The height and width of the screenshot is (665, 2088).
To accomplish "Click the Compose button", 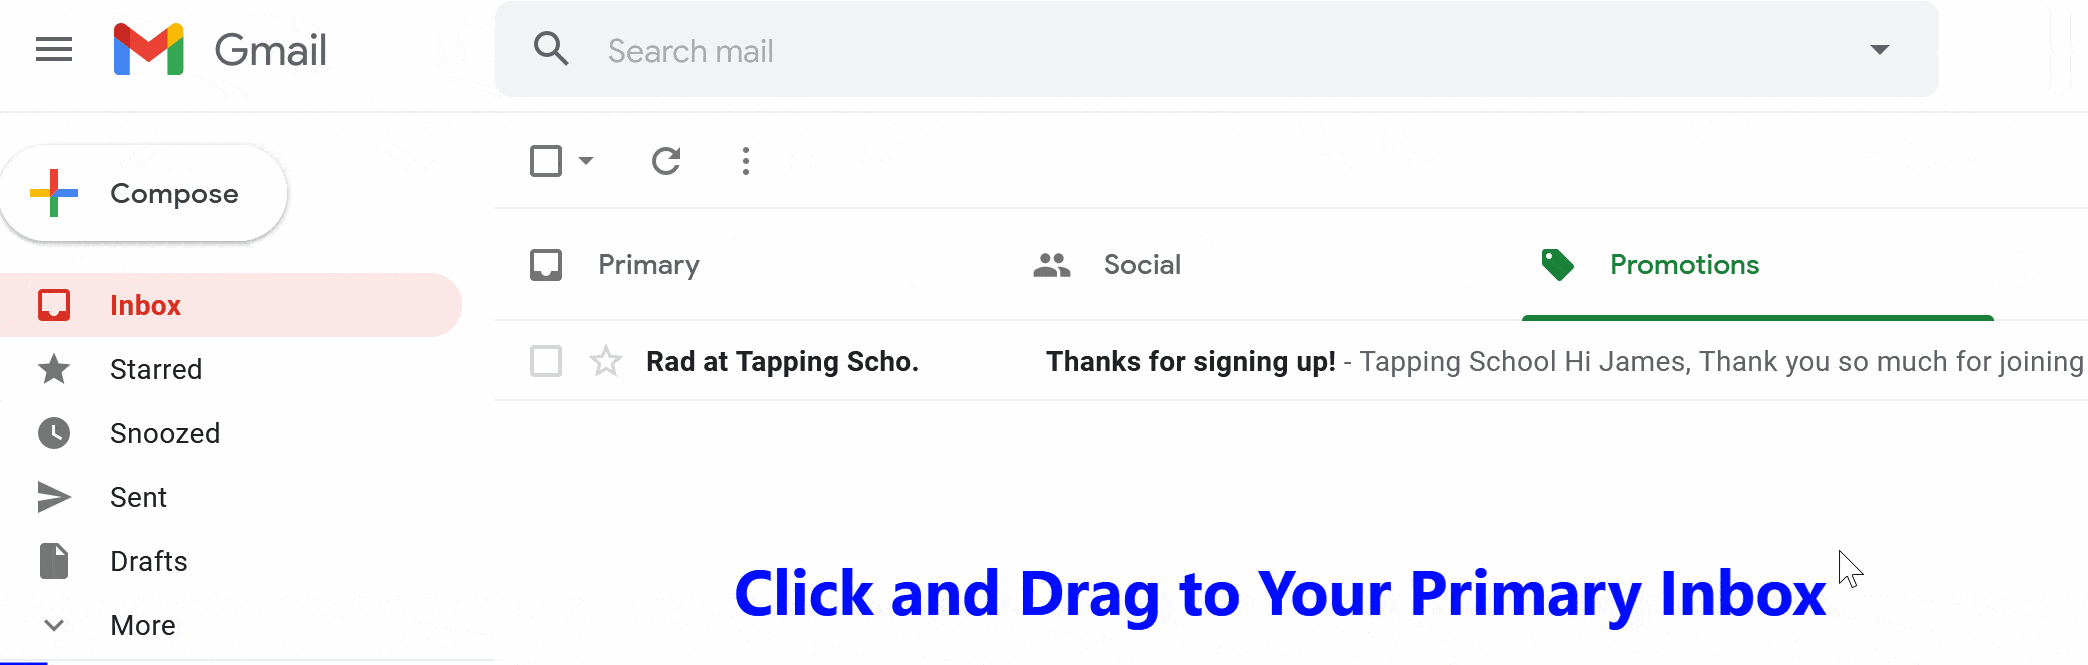I will 144,193.
